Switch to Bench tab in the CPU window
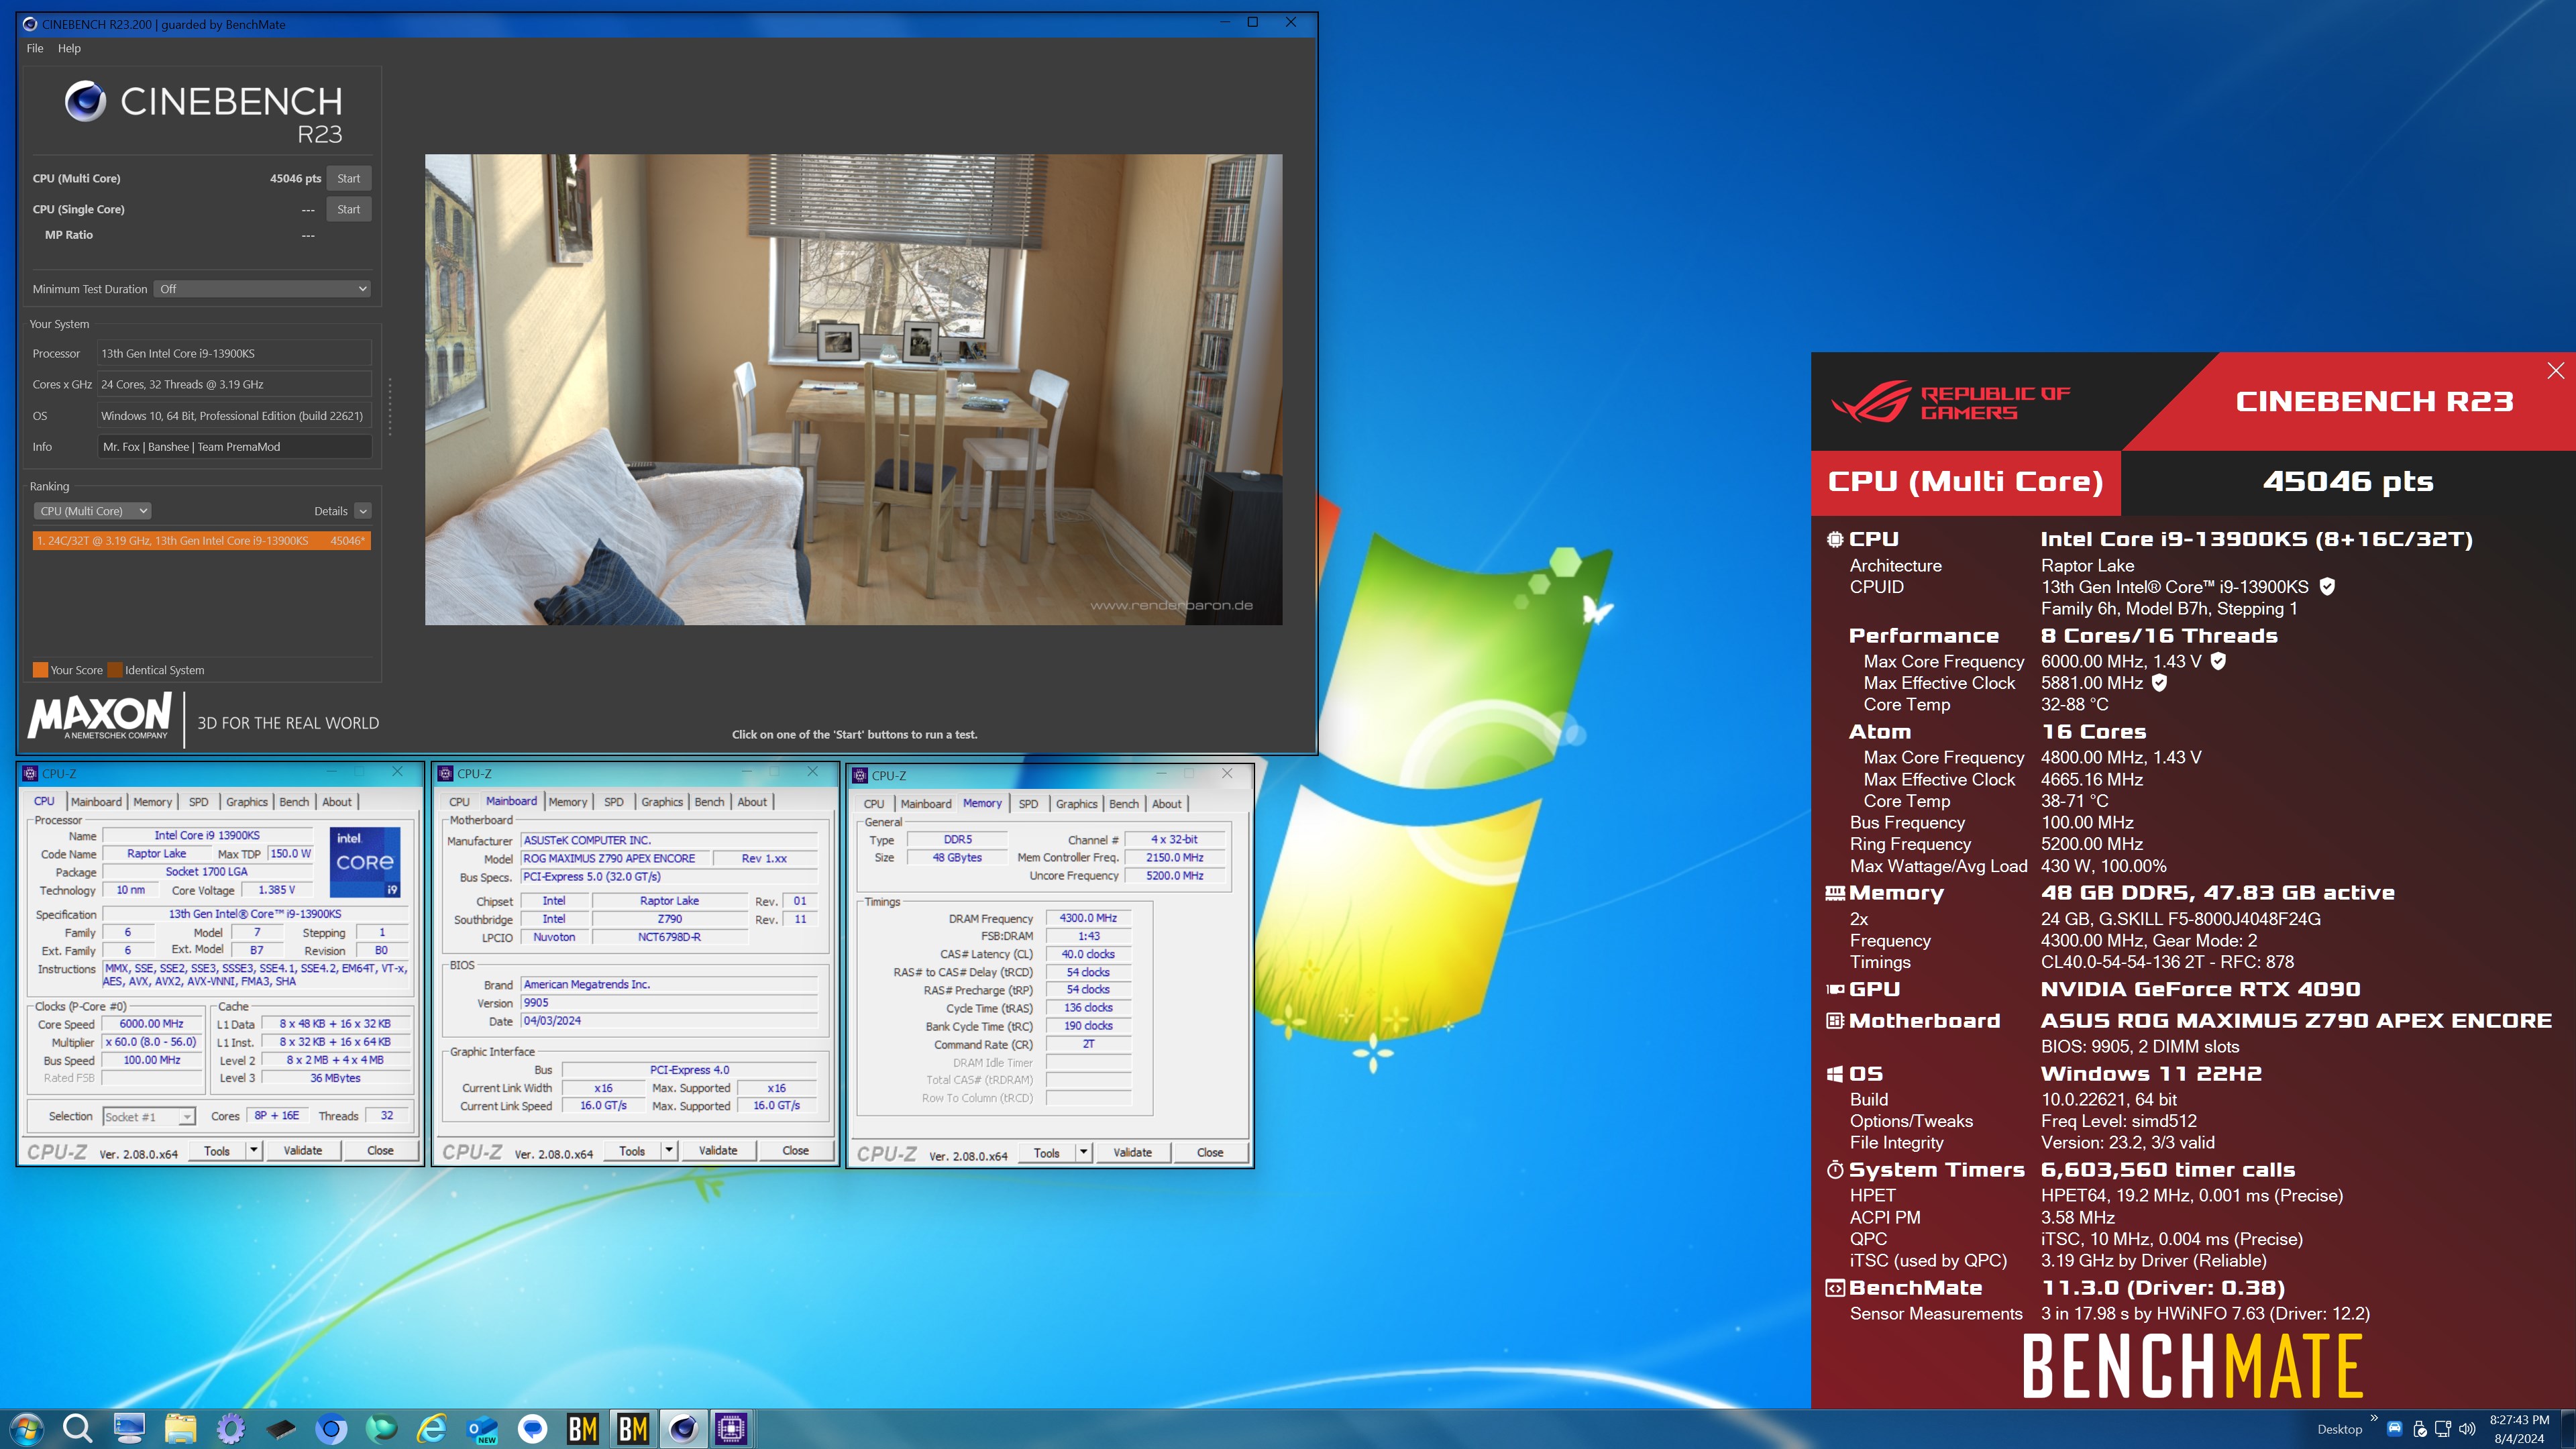Image resolution: width=2576 pixels, height=1449 pixels. coord(294,802)
